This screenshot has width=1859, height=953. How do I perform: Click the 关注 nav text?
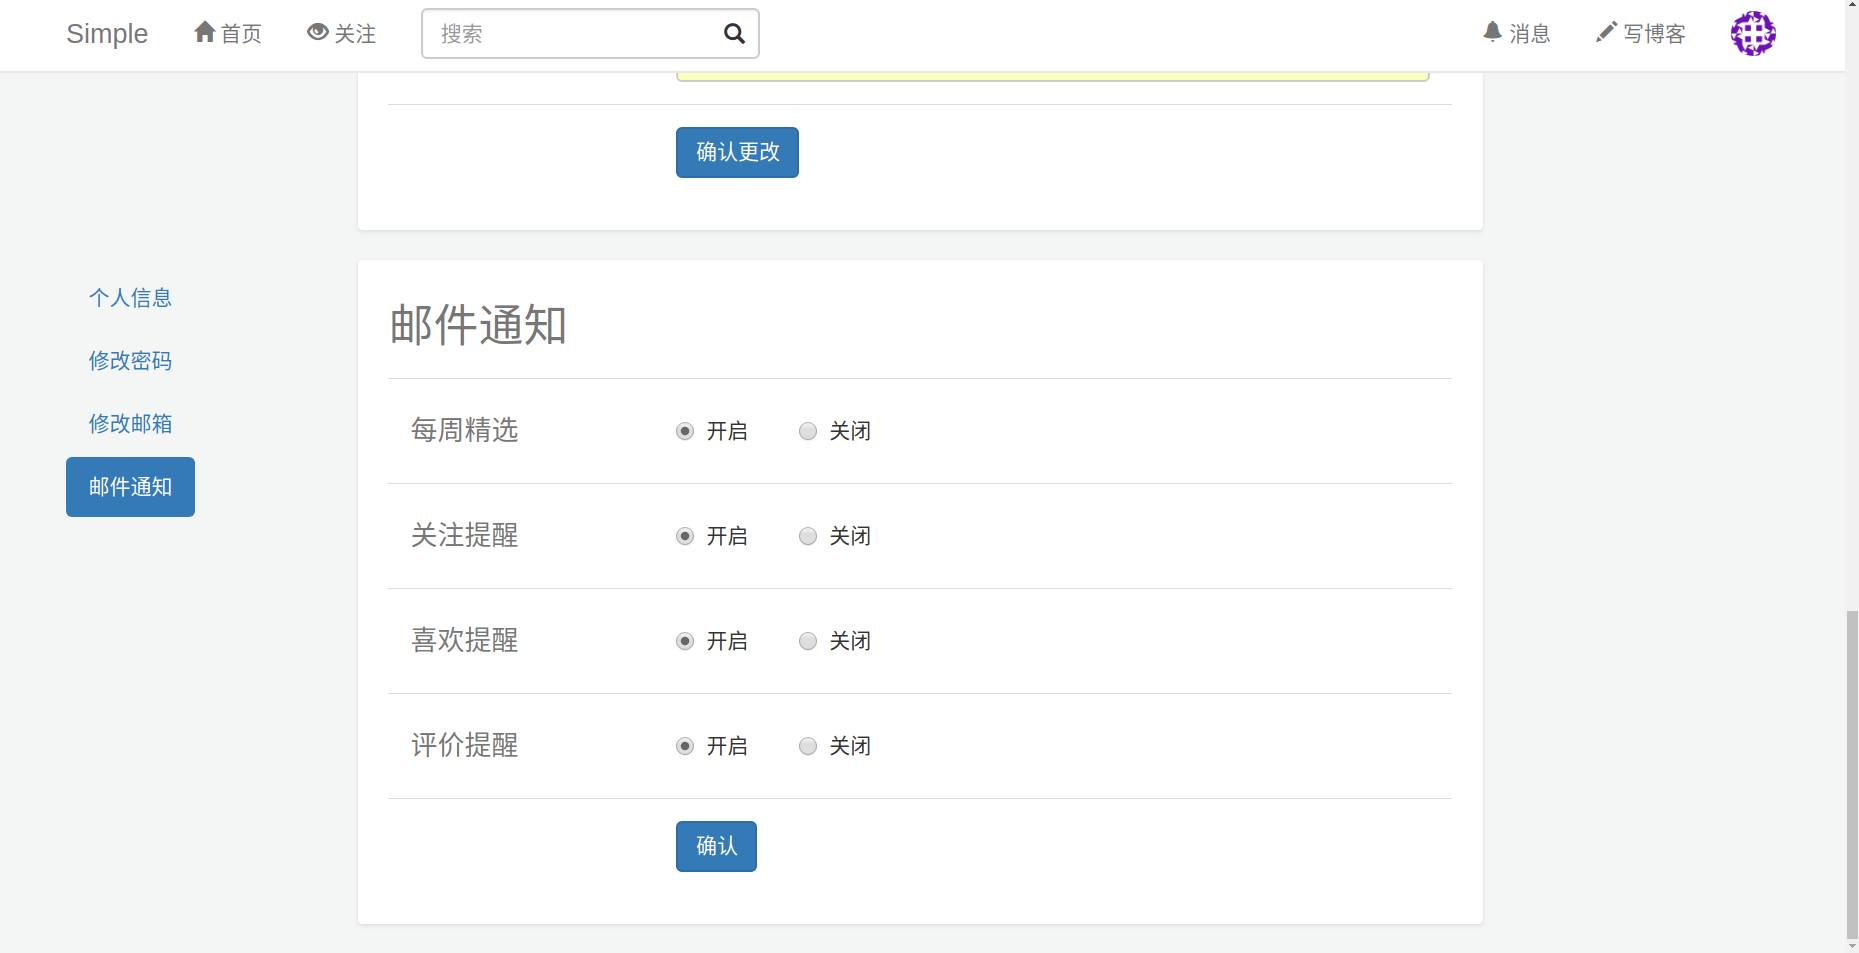(x=355, y=34)
